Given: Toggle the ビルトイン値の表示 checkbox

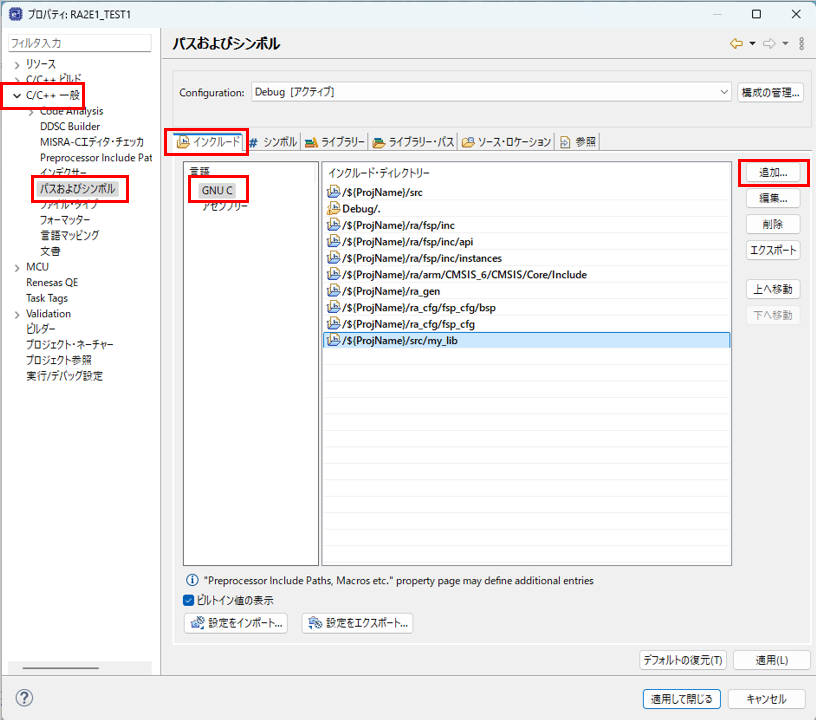Looking at the screenshot, I should click(x=189, y=600).
